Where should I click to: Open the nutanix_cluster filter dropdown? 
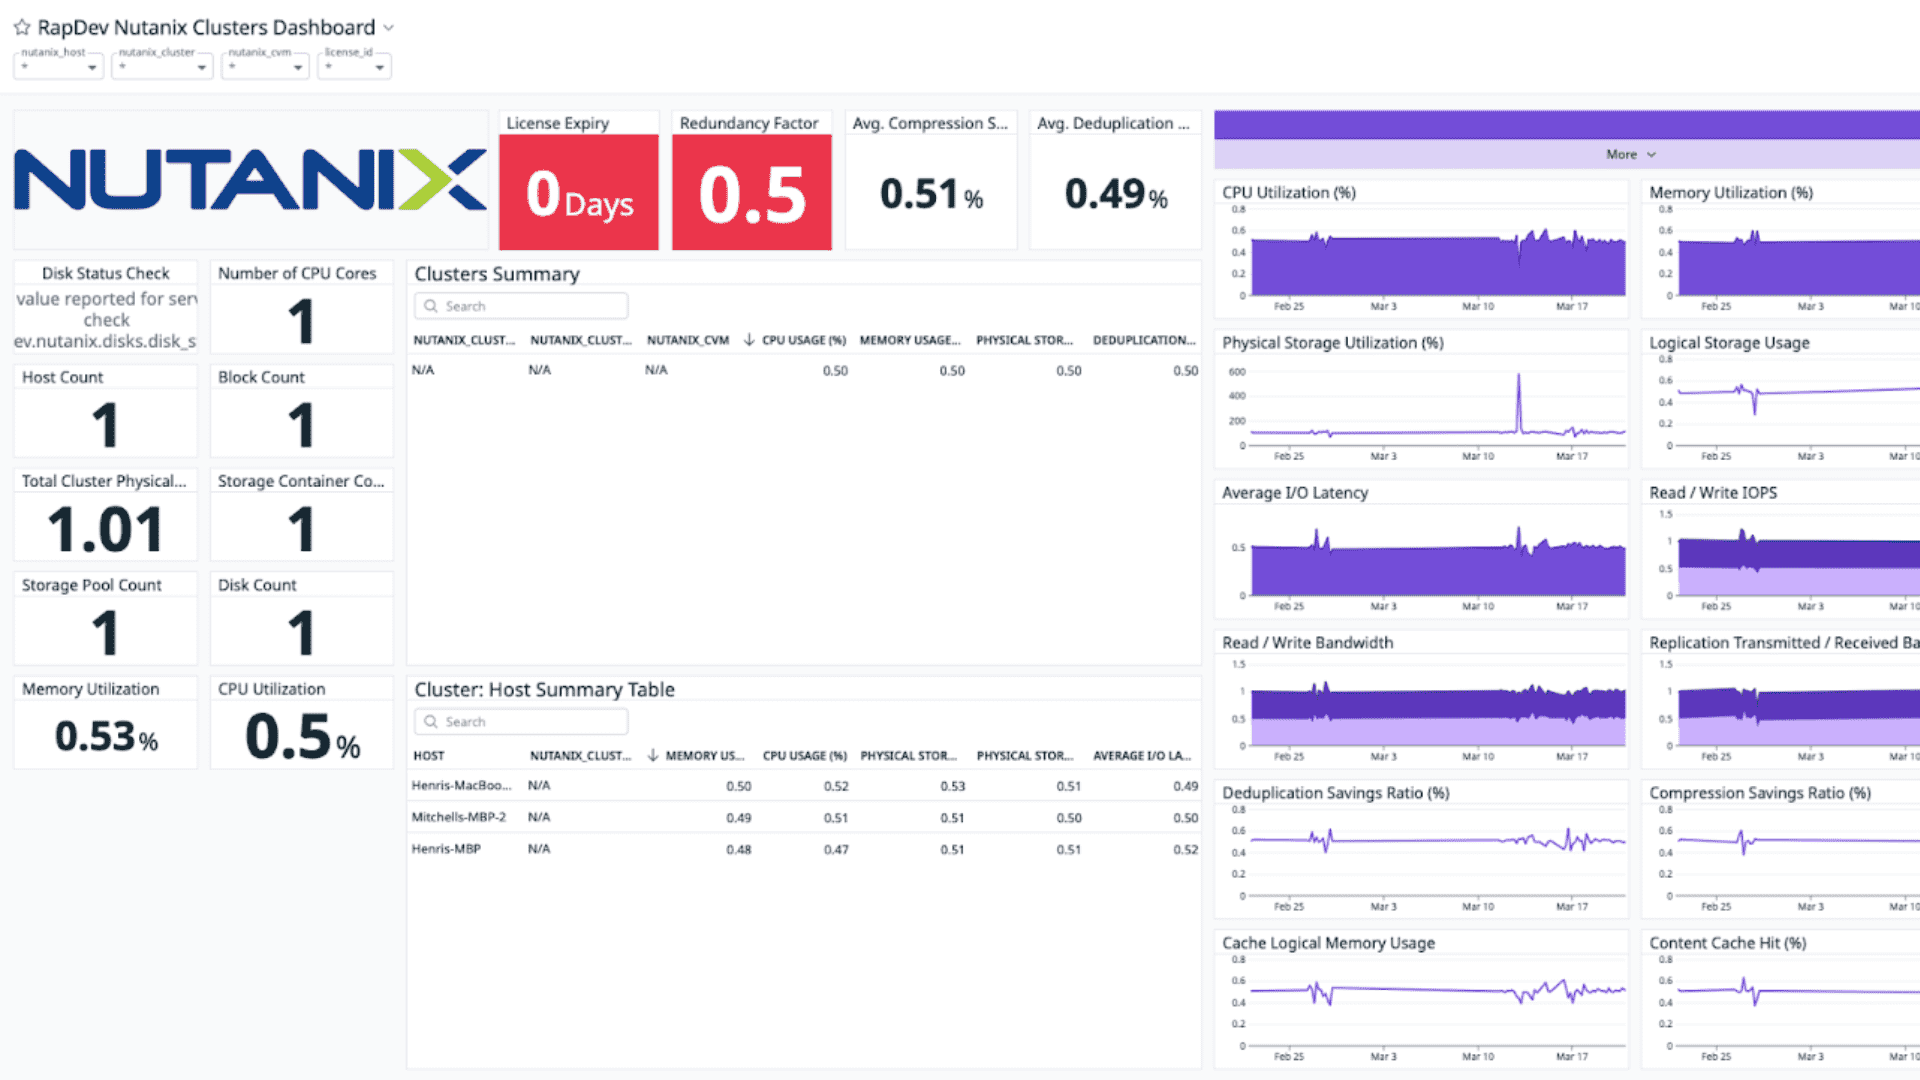tap(162, 66)
